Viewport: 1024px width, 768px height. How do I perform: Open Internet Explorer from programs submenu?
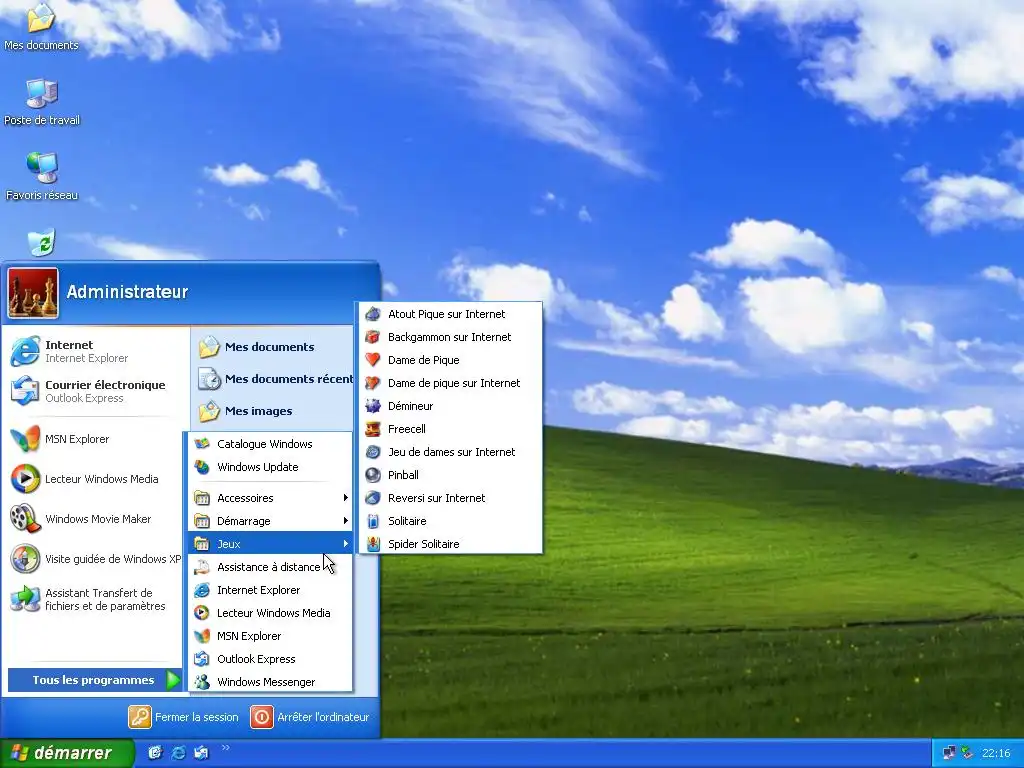[x=270, y=590]
